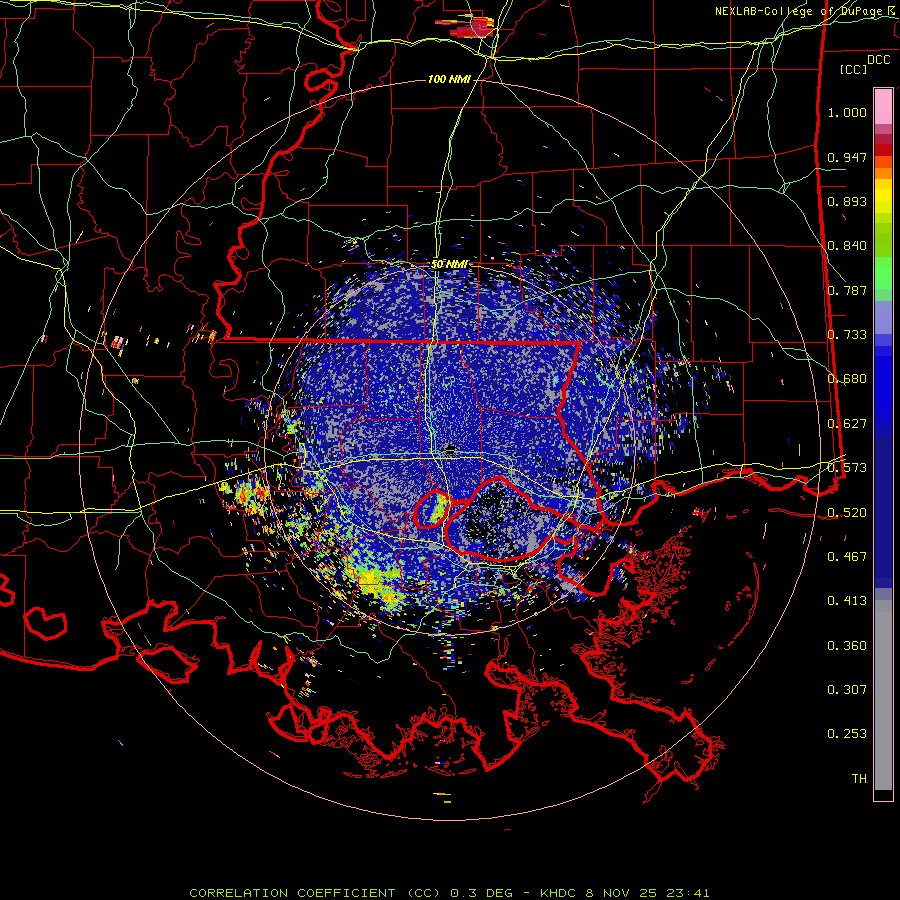
Task: Pick the lavender color band beside 0.733
Action: (x=883, y=317)
